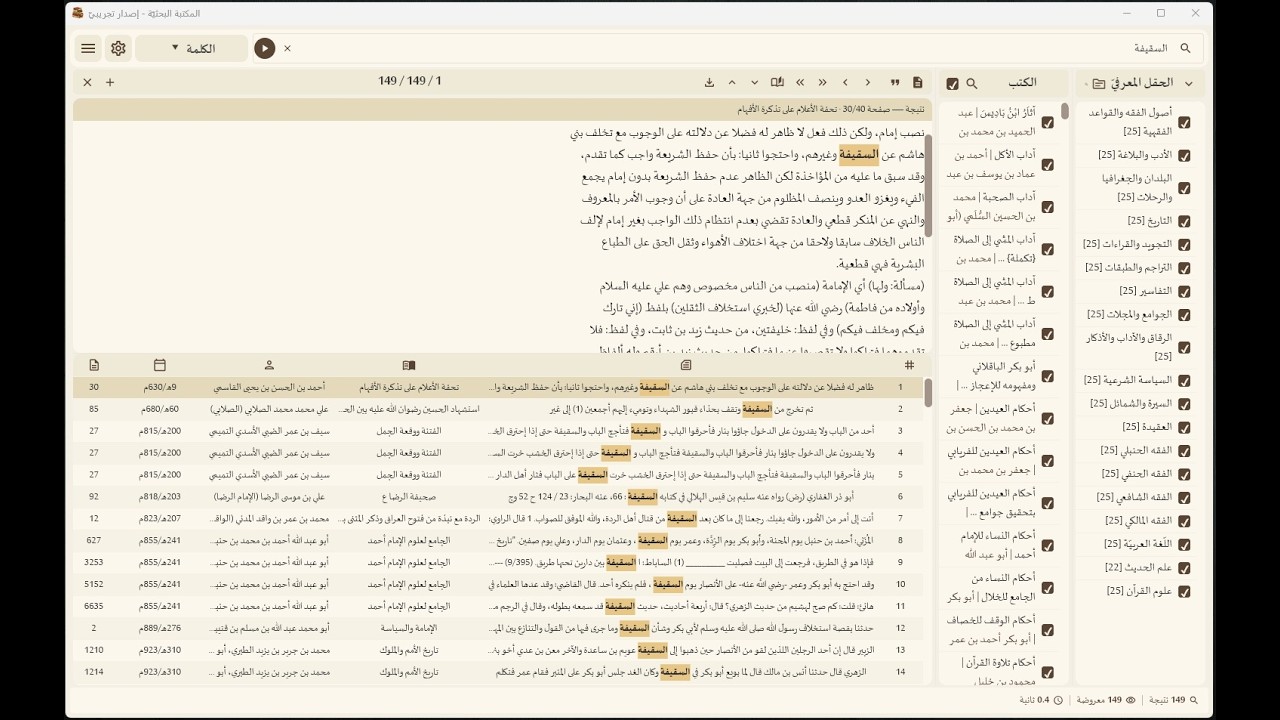This screenshot has height=720, width=1280.
Task: Click the folder icon beside الحقل المعرفي
Action: coord(1099,84)
